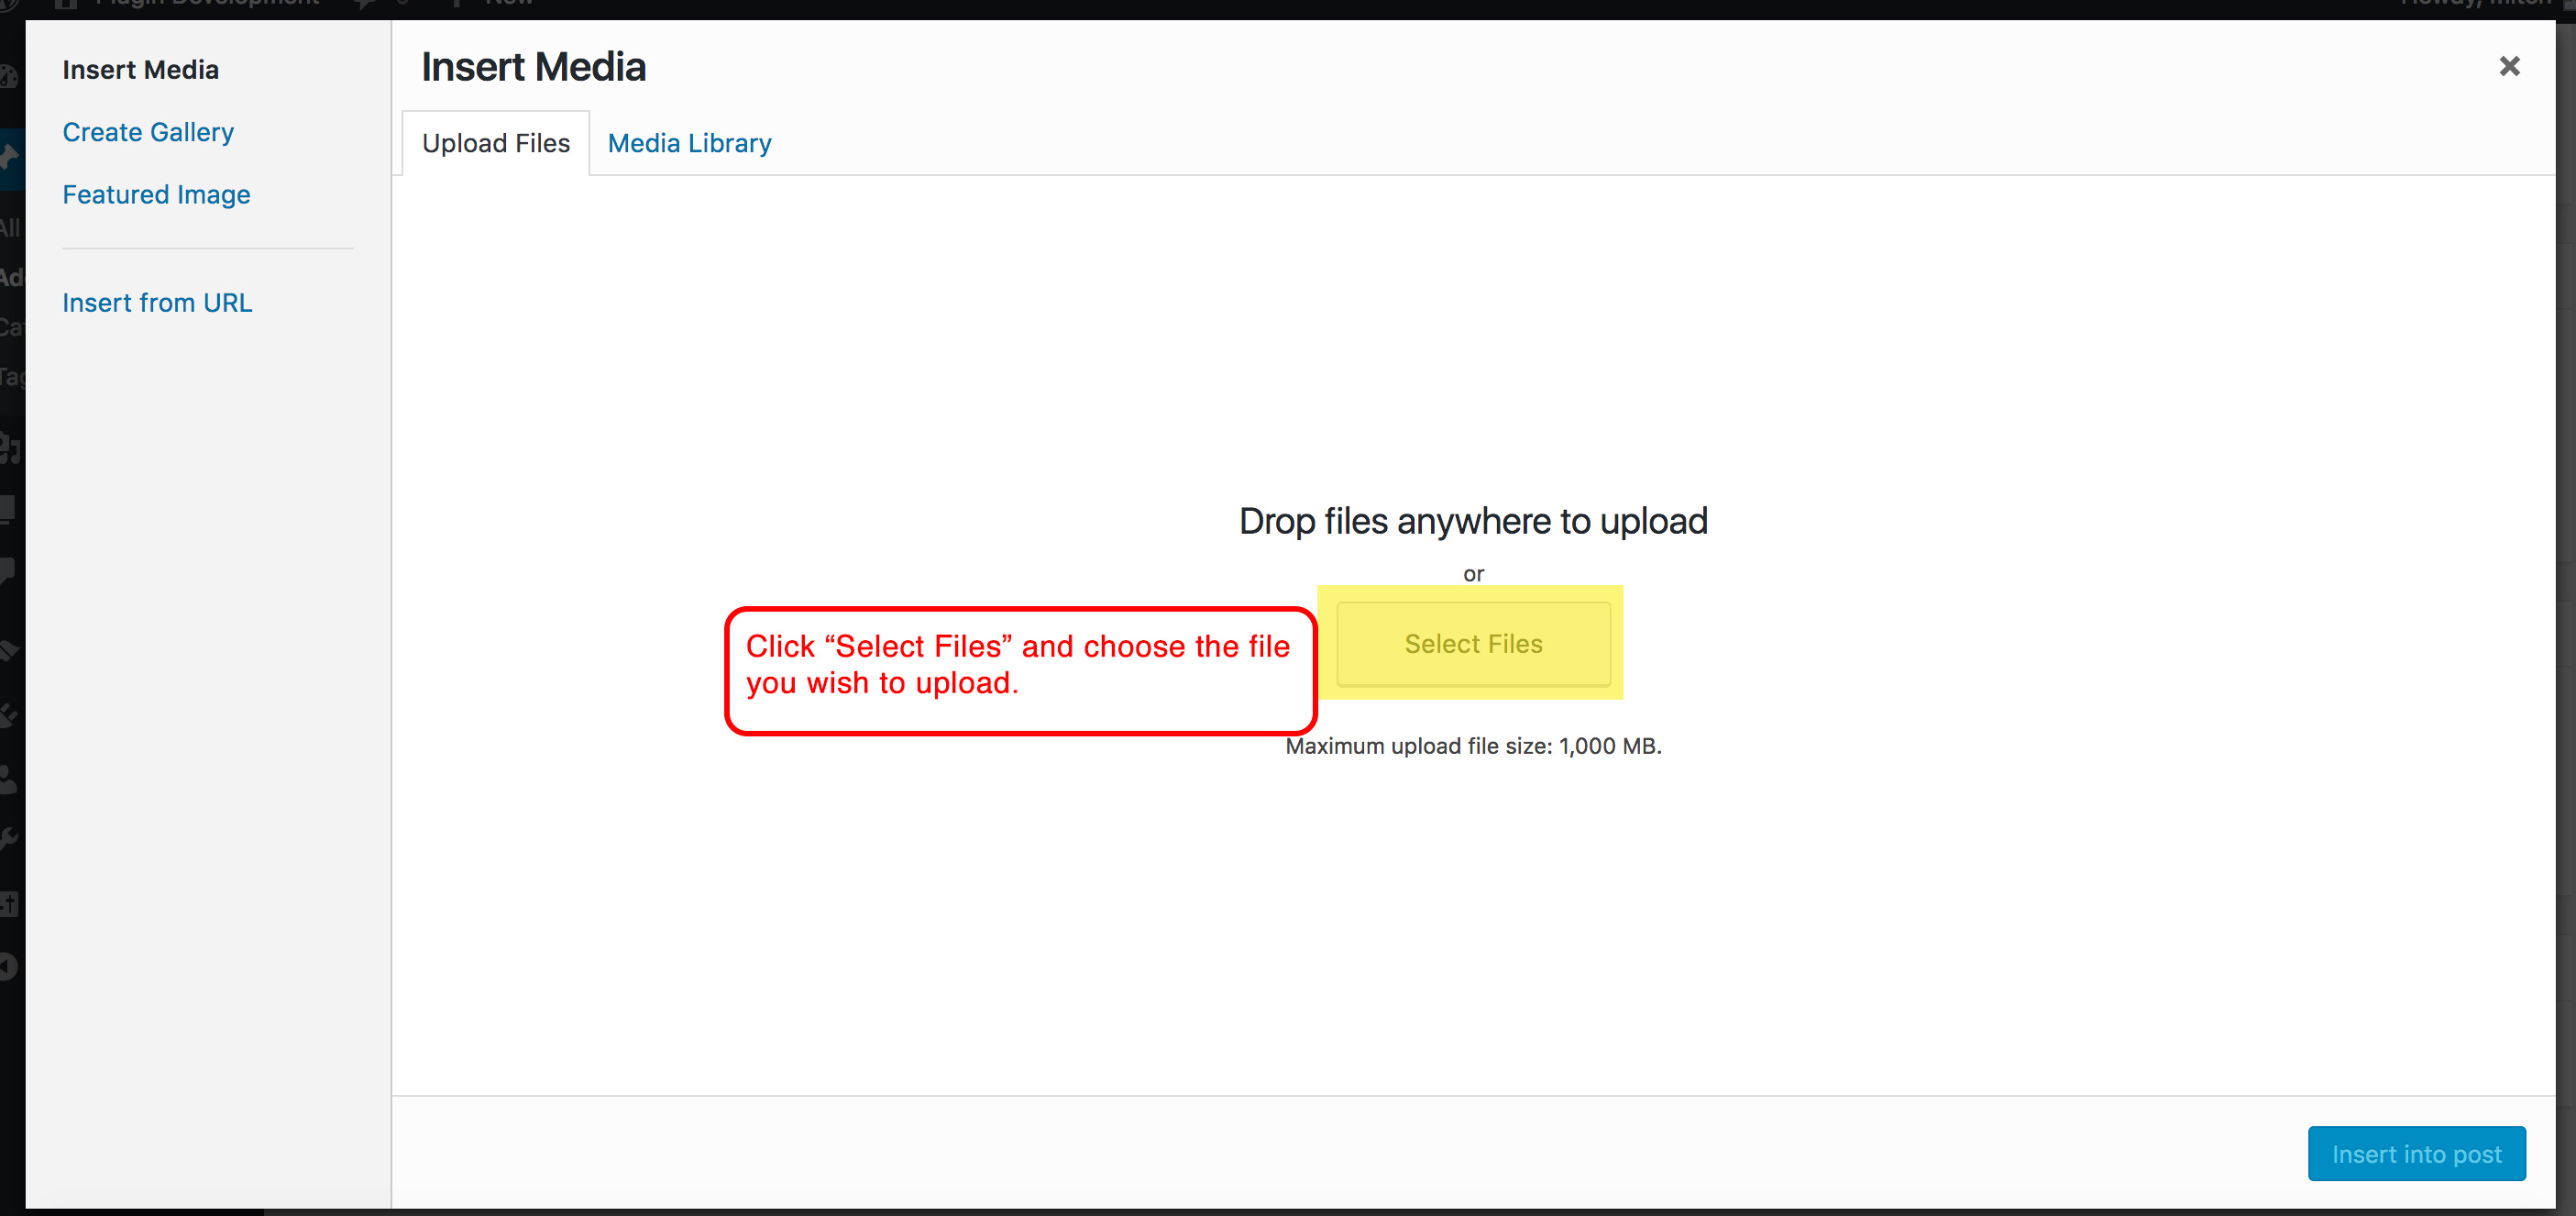
Task: Open the Comments bubble sidebar icon
Action: 8,570
